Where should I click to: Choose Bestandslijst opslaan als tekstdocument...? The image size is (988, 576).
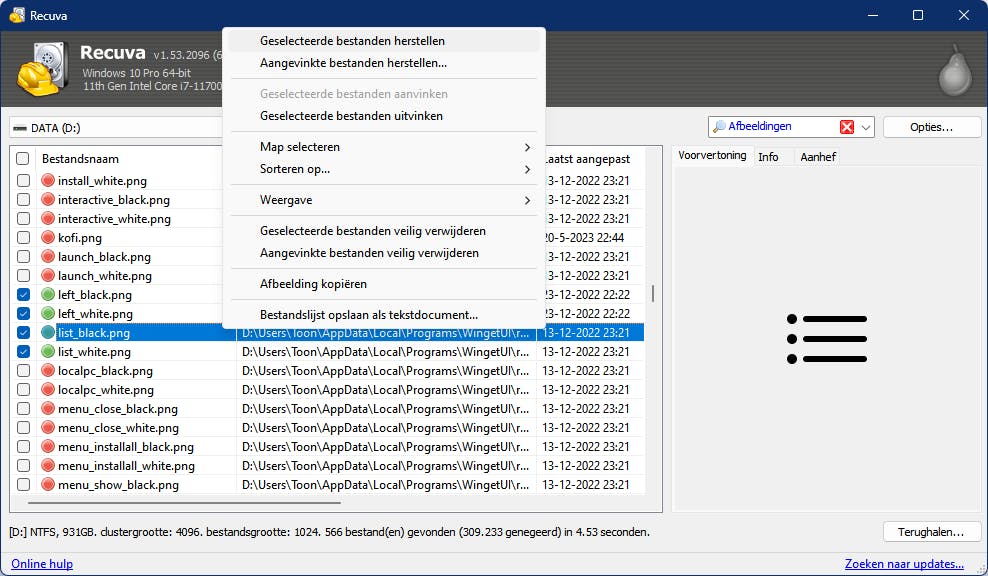tap(384, 314)
